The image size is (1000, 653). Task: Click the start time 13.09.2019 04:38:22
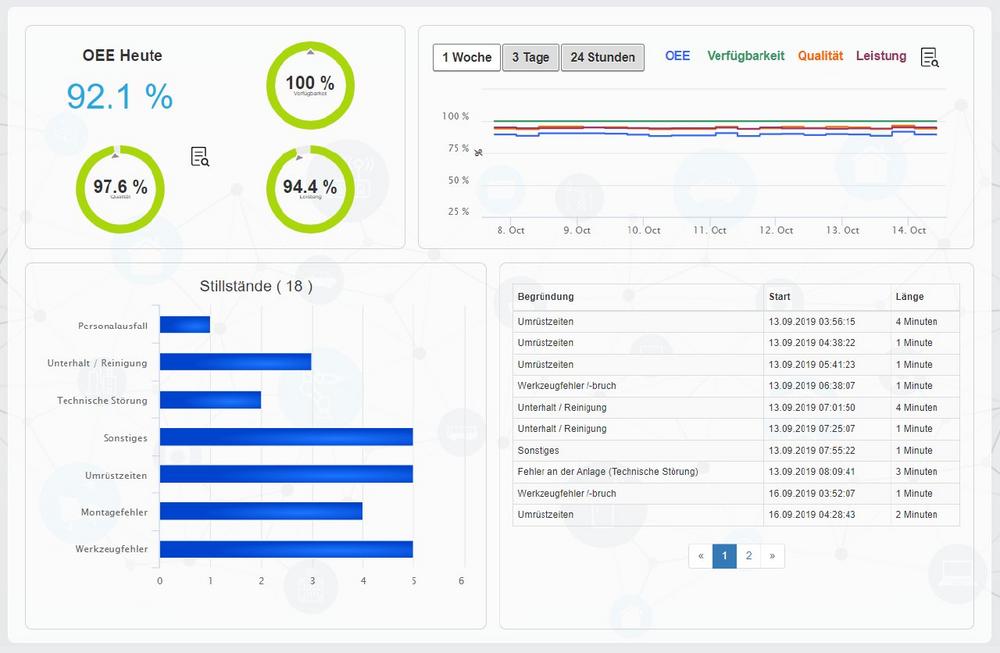pyautogui.click(x=812, y=343)
